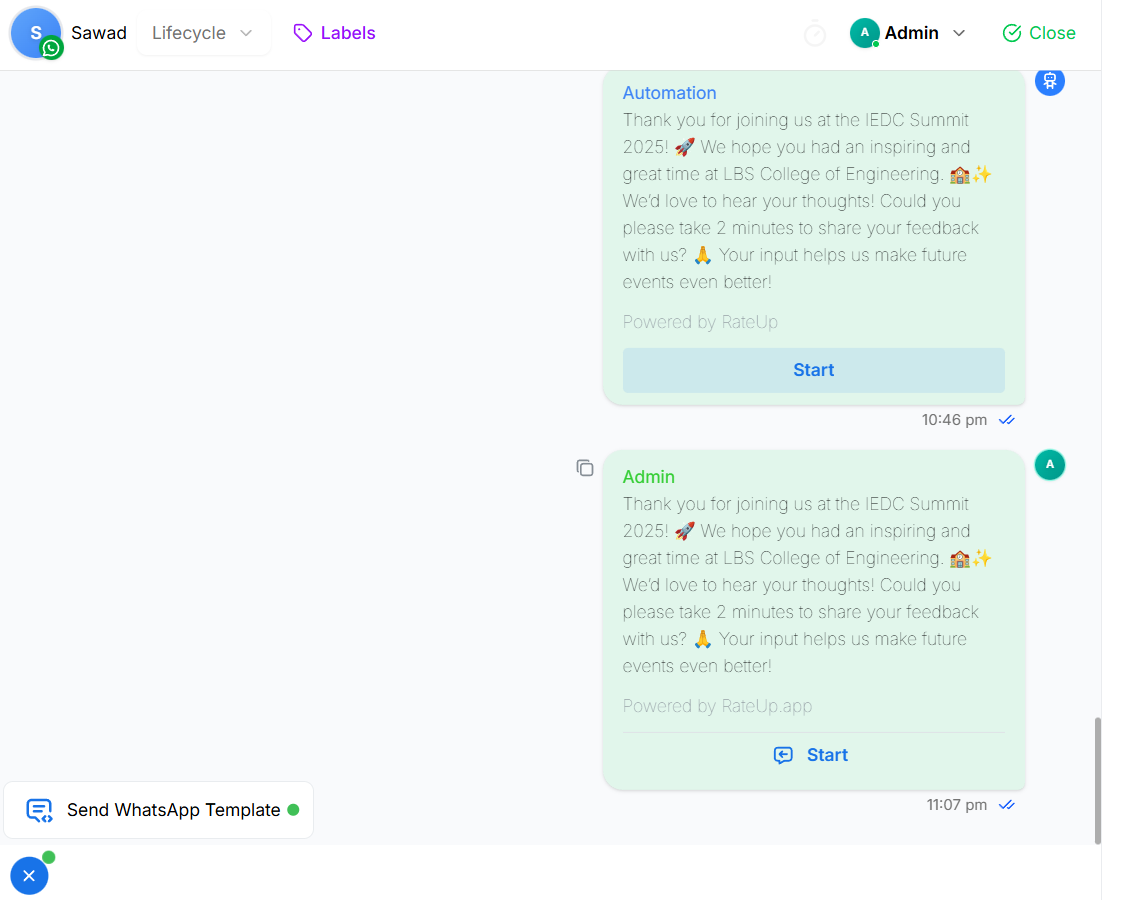Click the read receipt ticks at 11:07 pm

pyautogui.click(x=1007, y=805)
